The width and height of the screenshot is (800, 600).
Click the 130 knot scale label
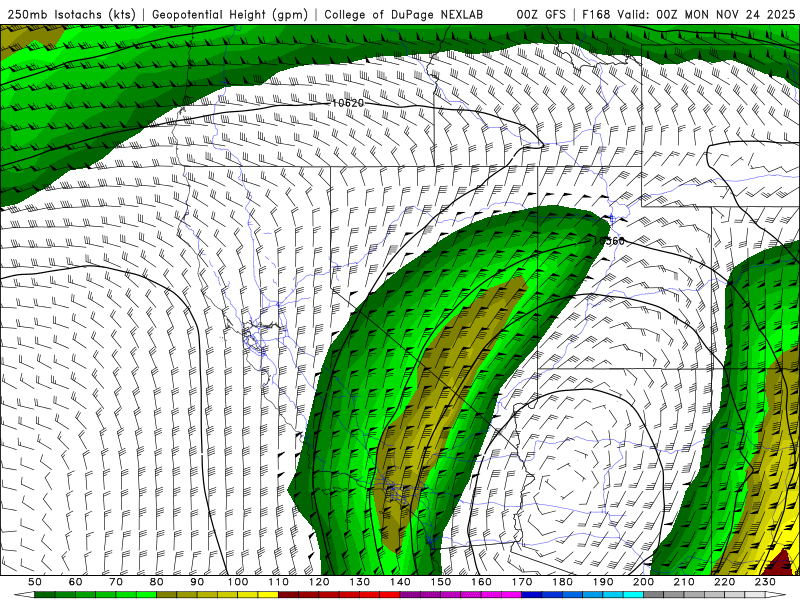[x=360, y=582]
